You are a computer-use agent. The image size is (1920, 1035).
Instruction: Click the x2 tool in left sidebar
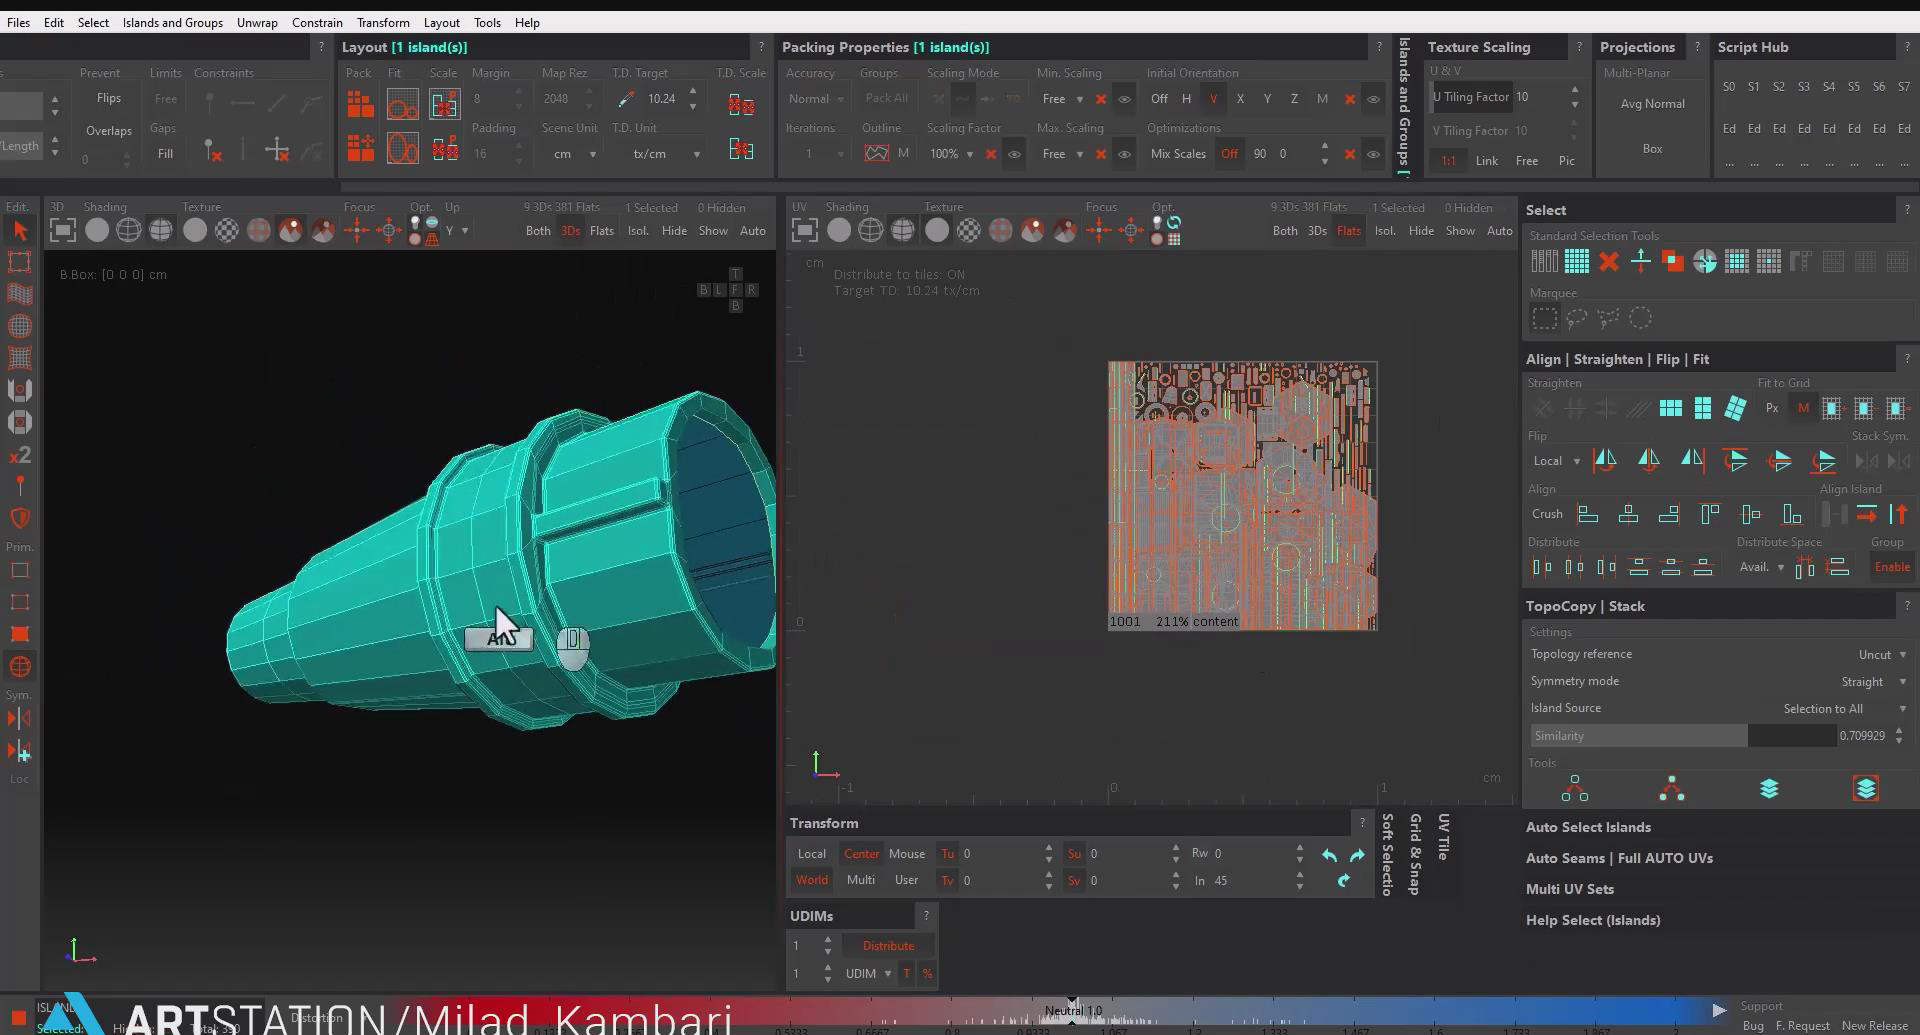pyautogui.click(x=20, y=455)
